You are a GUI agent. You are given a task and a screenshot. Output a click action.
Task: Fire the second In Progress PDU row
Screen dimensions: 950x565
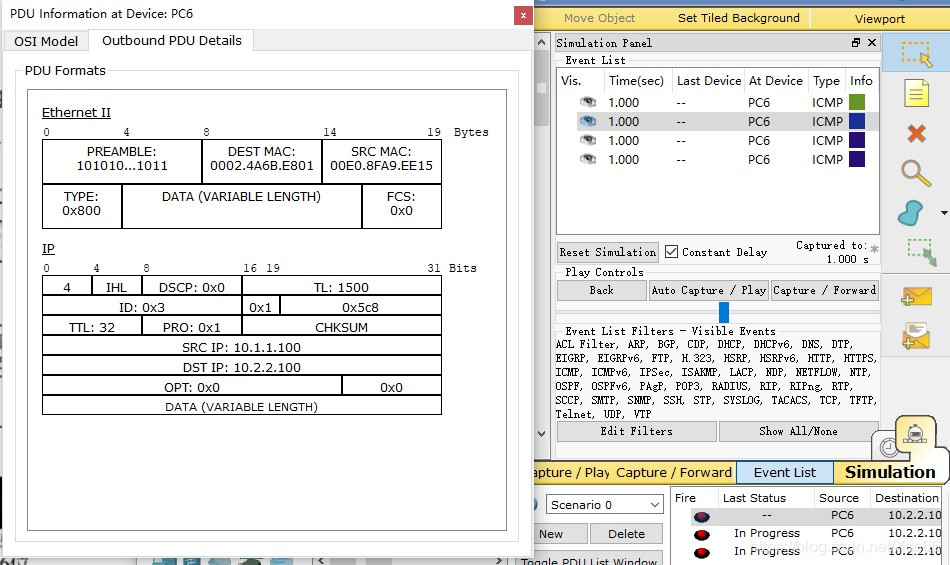point(702,535)
